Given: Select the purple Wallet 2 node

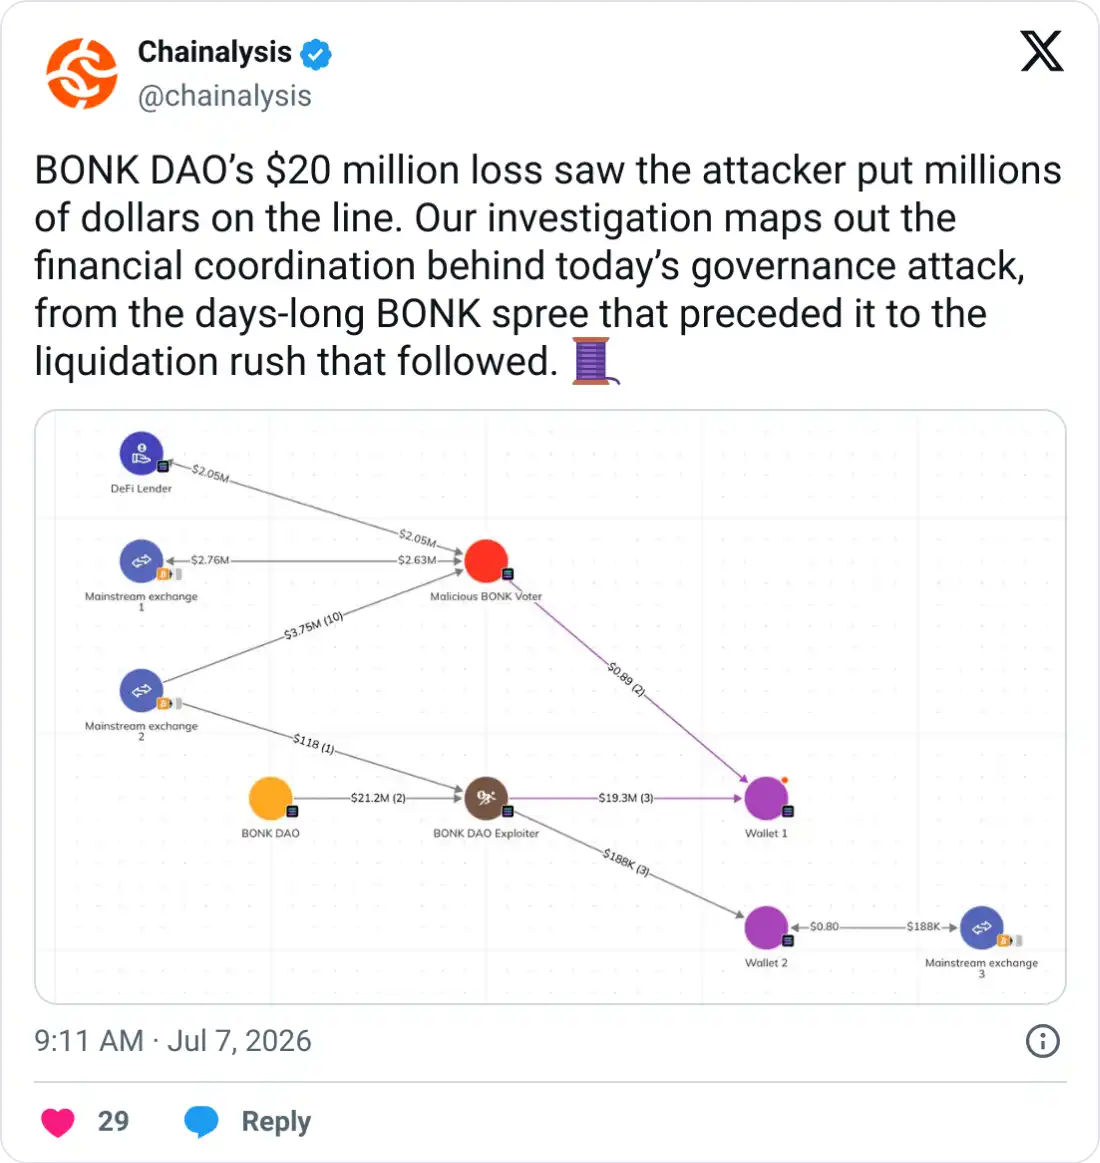Looking at the screenshot, I should pyautogui.click(x=766, y=927).
